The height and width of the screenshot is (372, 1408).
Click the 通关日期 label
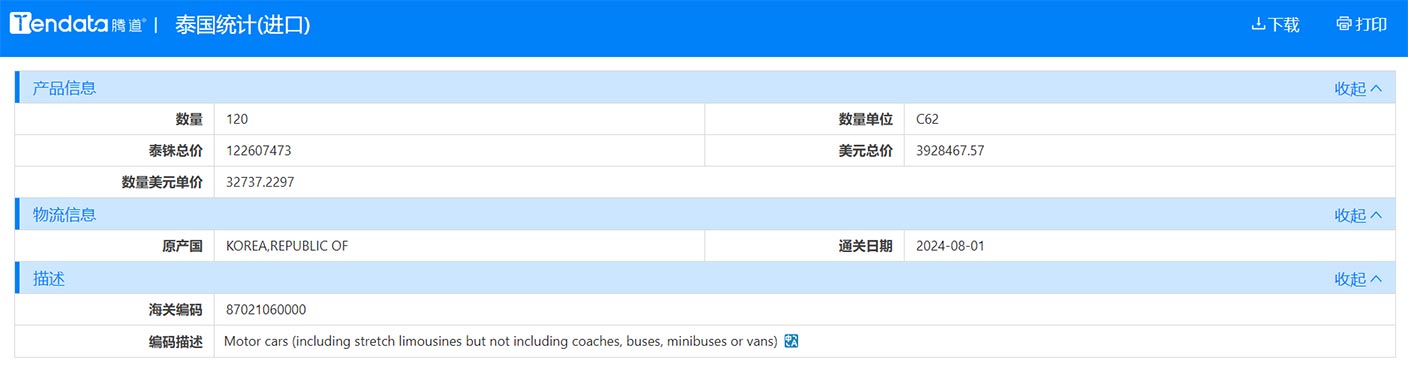pyautogui.click(x=865, y=246)
